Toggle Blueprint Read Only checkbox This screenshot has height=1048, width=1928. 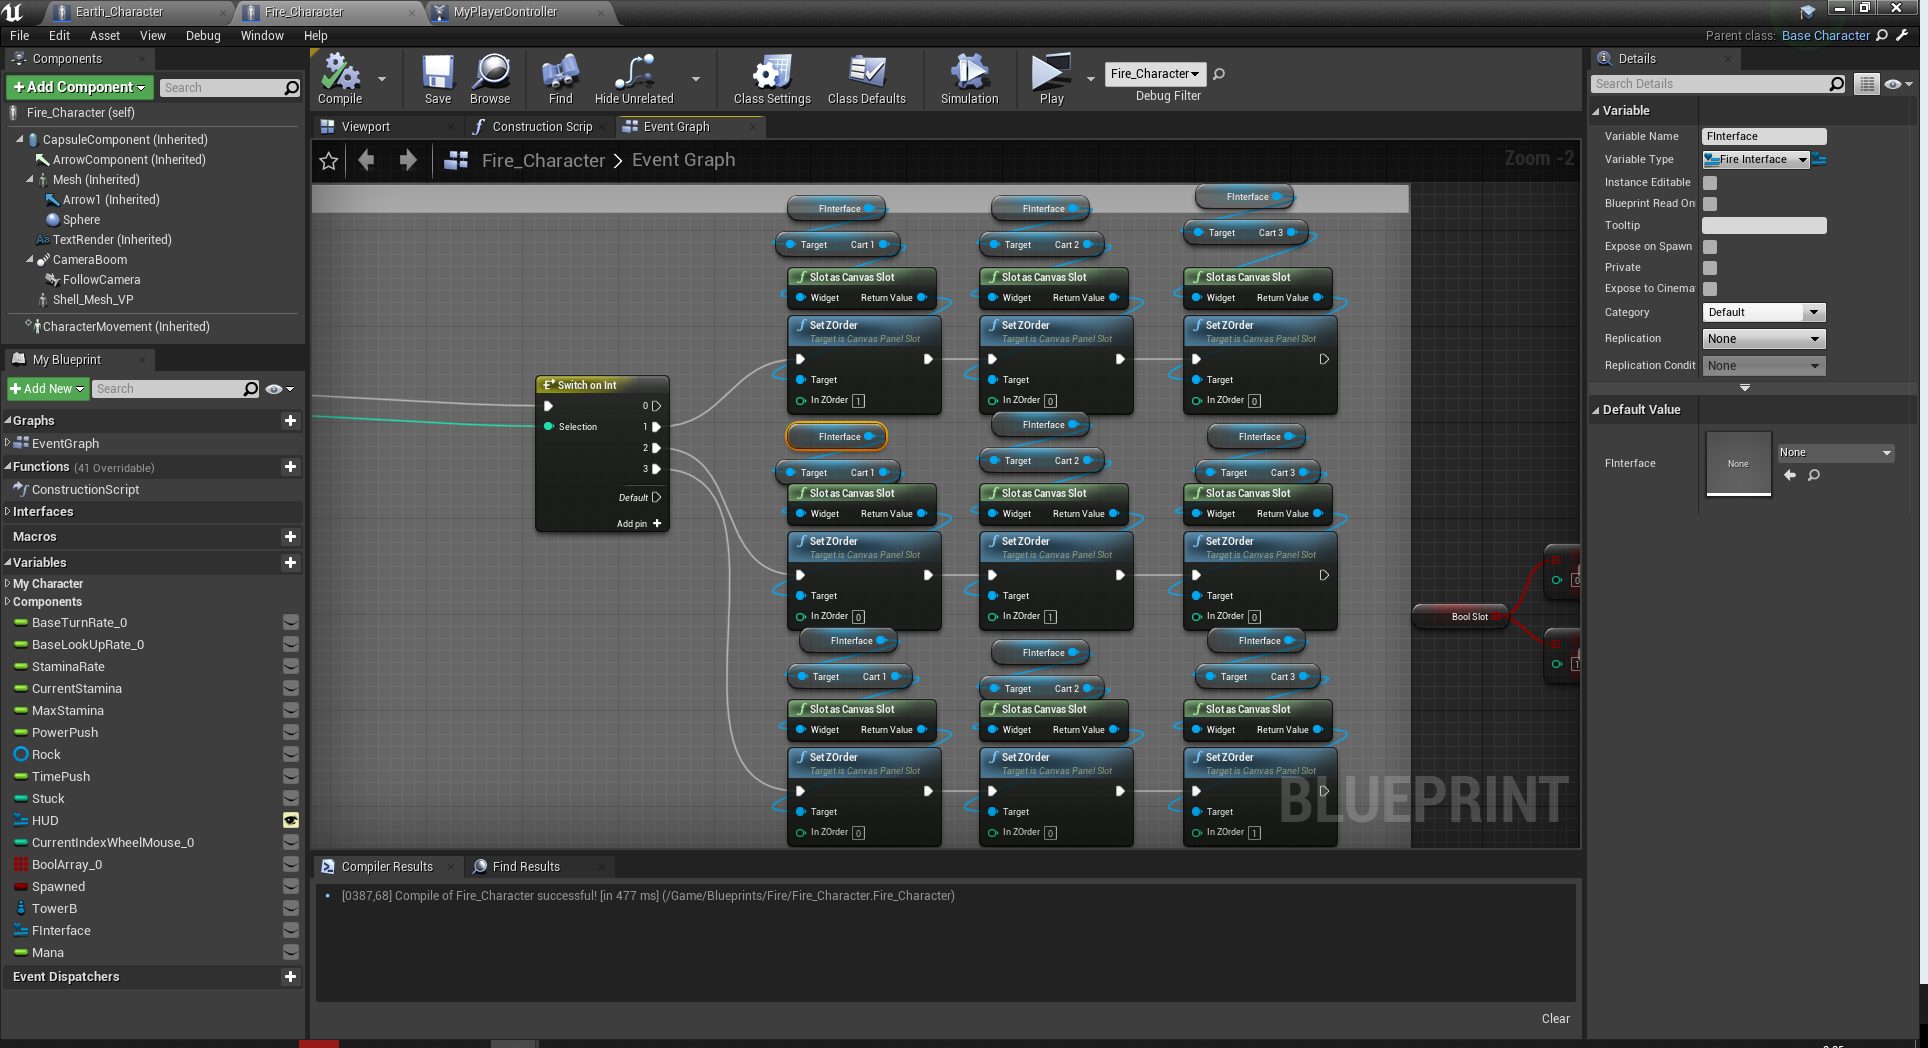point(1710,204)
